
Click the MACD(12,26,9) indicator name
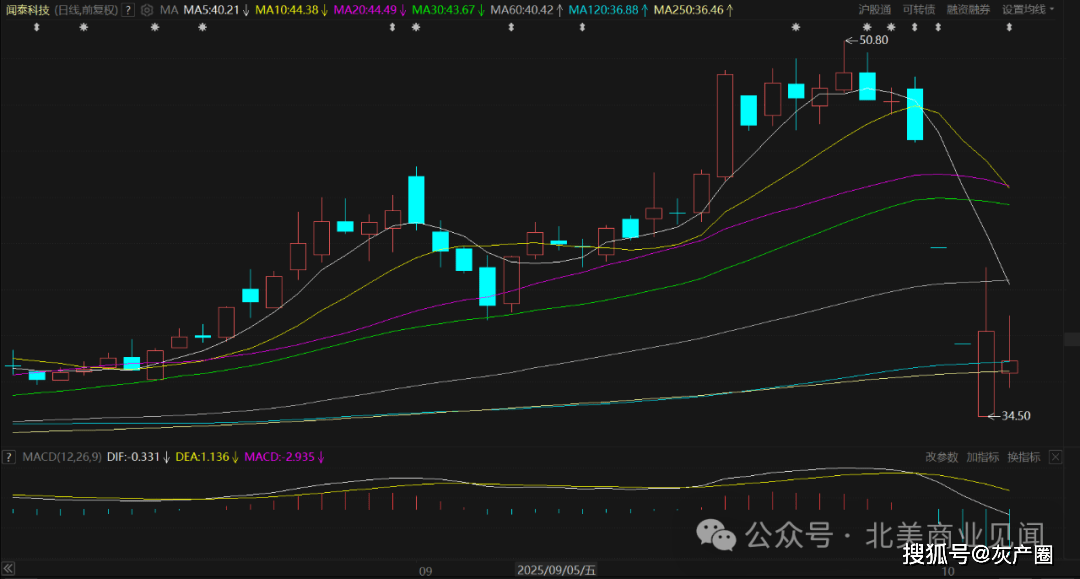[x=59, y=457]
